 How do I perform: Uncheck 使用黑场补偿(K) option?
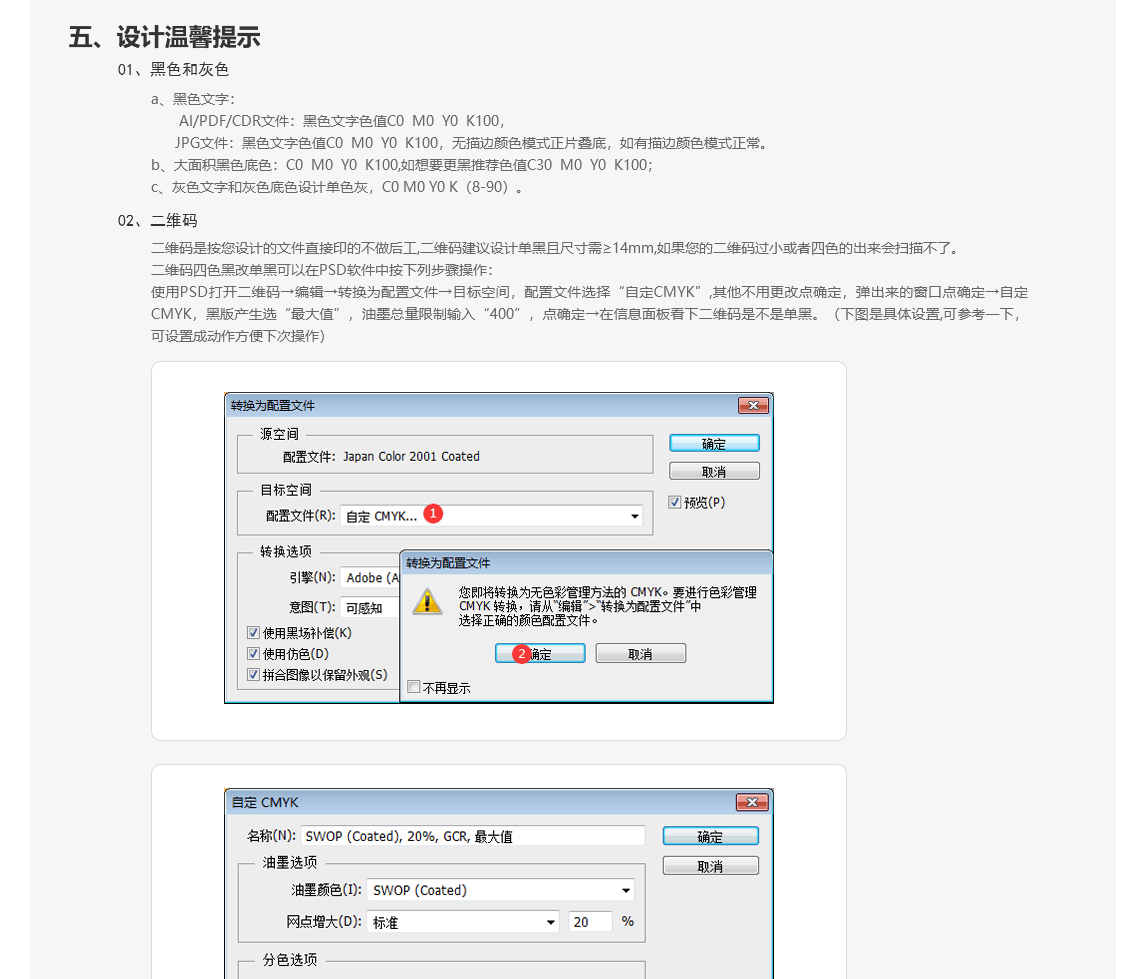[x=254, y=633]
